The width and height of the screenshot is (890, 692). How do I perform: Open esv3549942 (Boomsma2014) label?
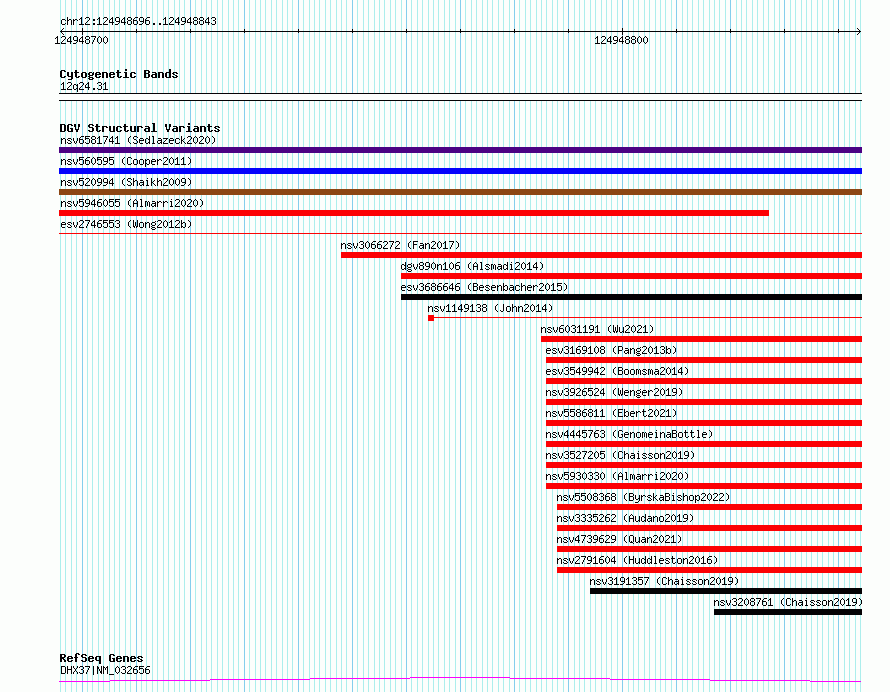coord(617,371)
